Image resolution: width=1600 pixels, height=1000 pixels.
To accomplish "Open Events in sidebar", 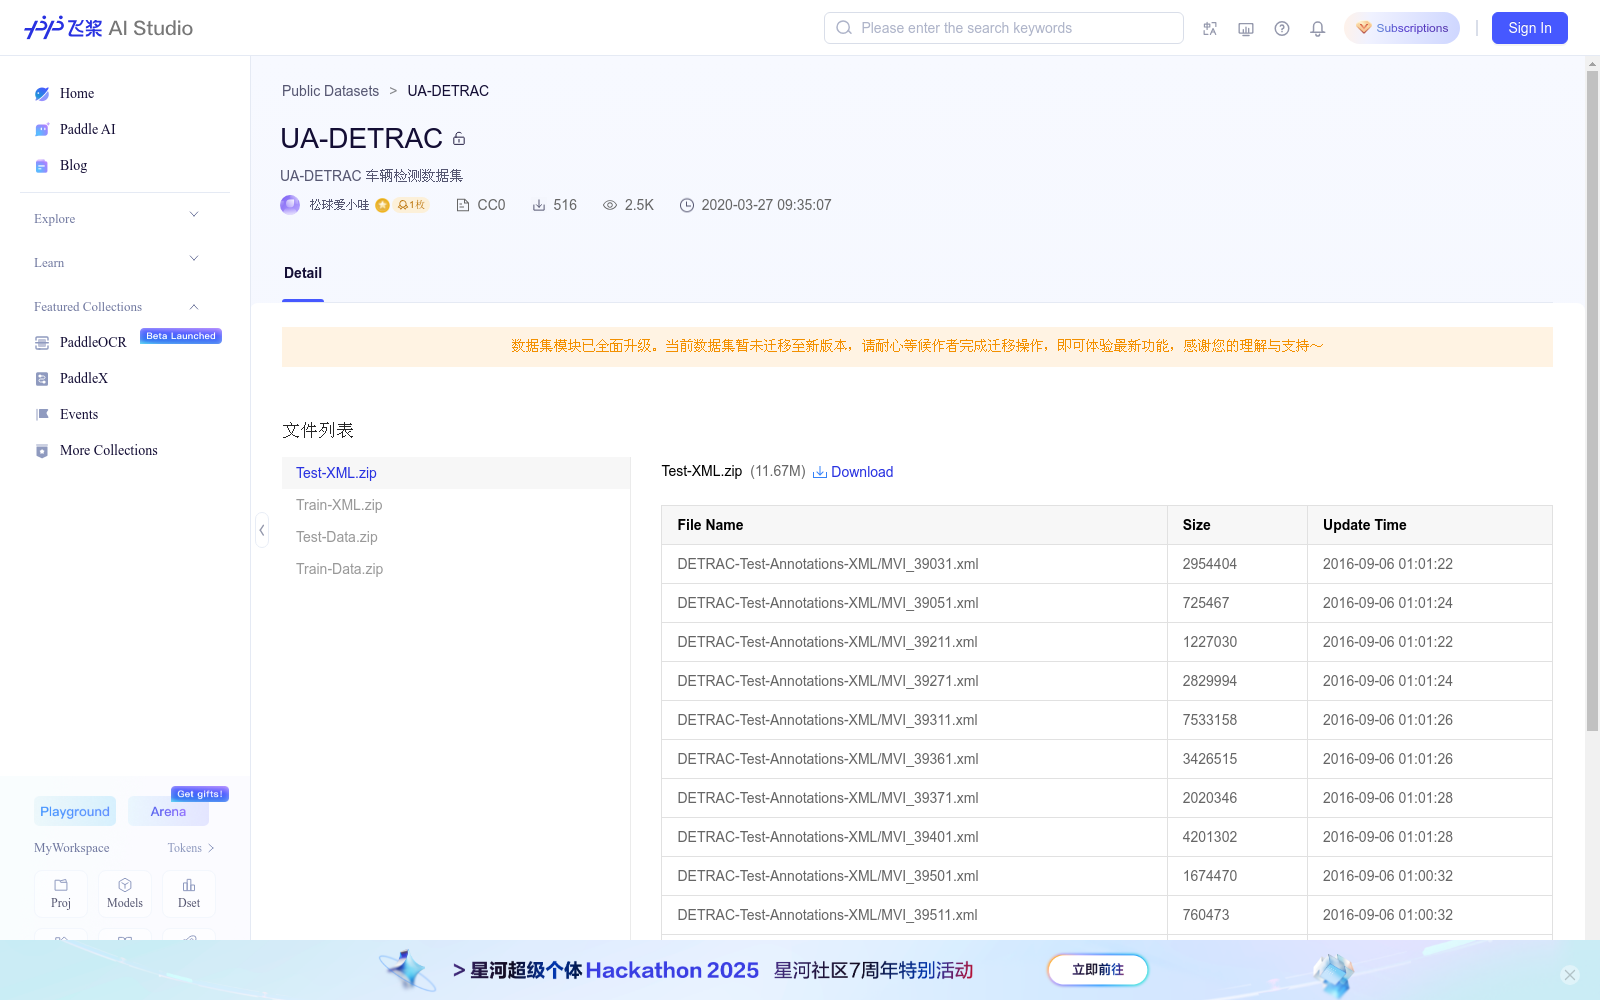I will point(79,414).
